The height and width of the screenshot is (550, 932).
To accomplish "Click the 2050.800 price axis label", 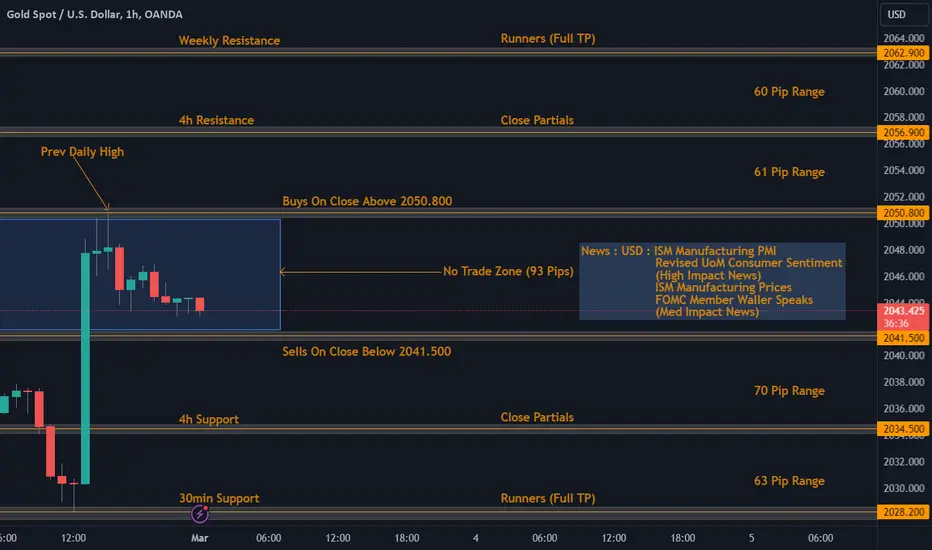I will tap(903, 213).
